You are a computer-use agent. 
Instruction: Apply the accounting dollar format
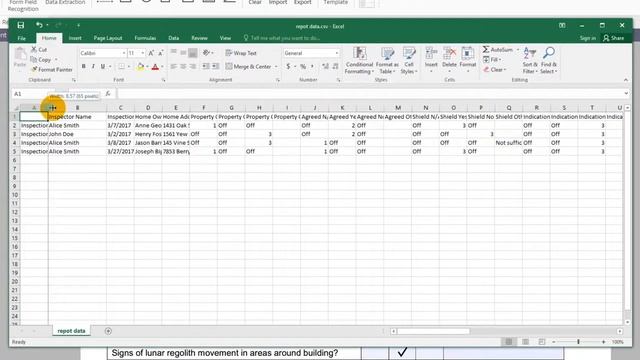(x=288, y=67)
